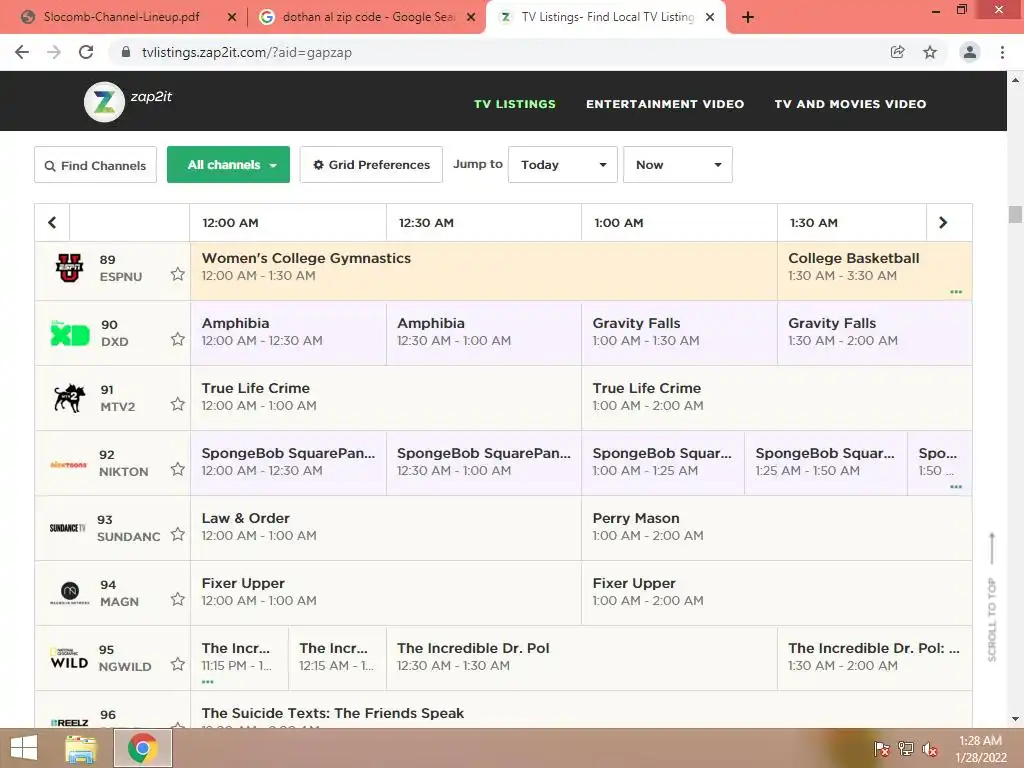Screen dimensions: 1024x768
Task: Open Chrome three-dot menu
Action: coord(1002,52)
